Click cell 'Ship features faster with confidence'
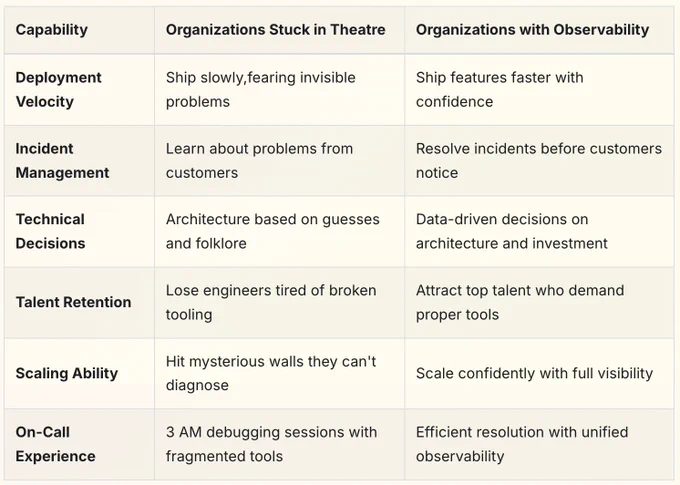680x485 pixels. (500, 89)
